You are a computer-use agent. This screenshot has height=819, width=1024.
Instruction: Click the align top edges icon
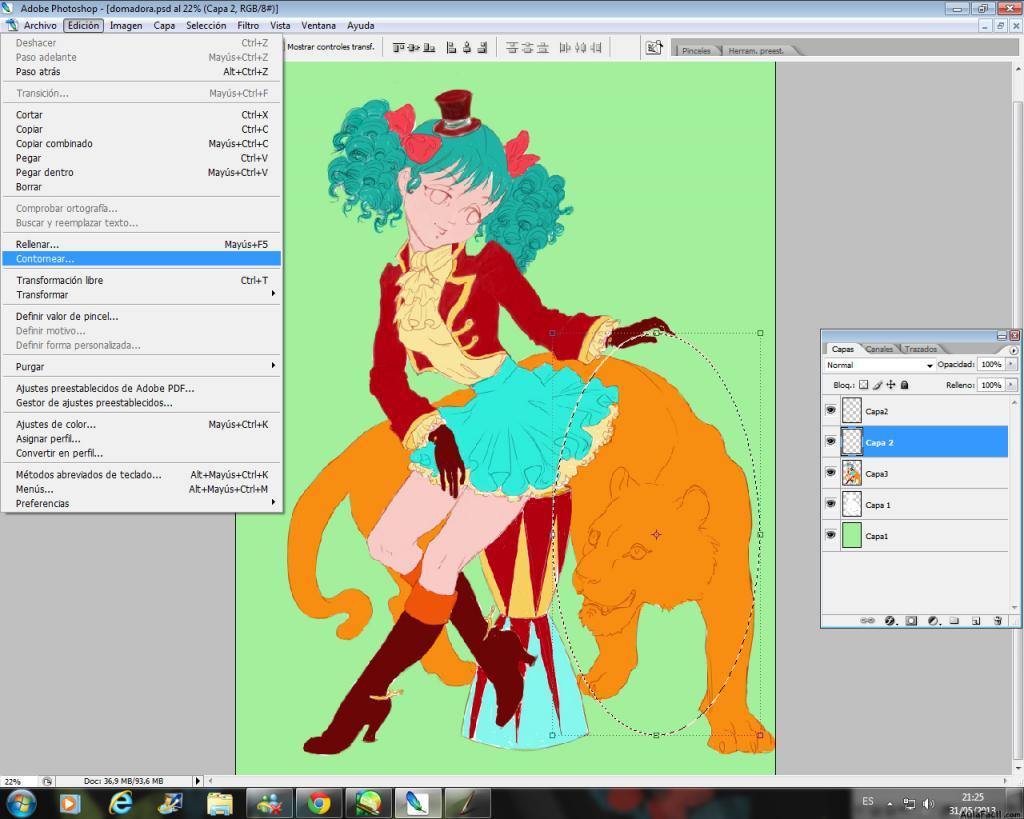398,48
